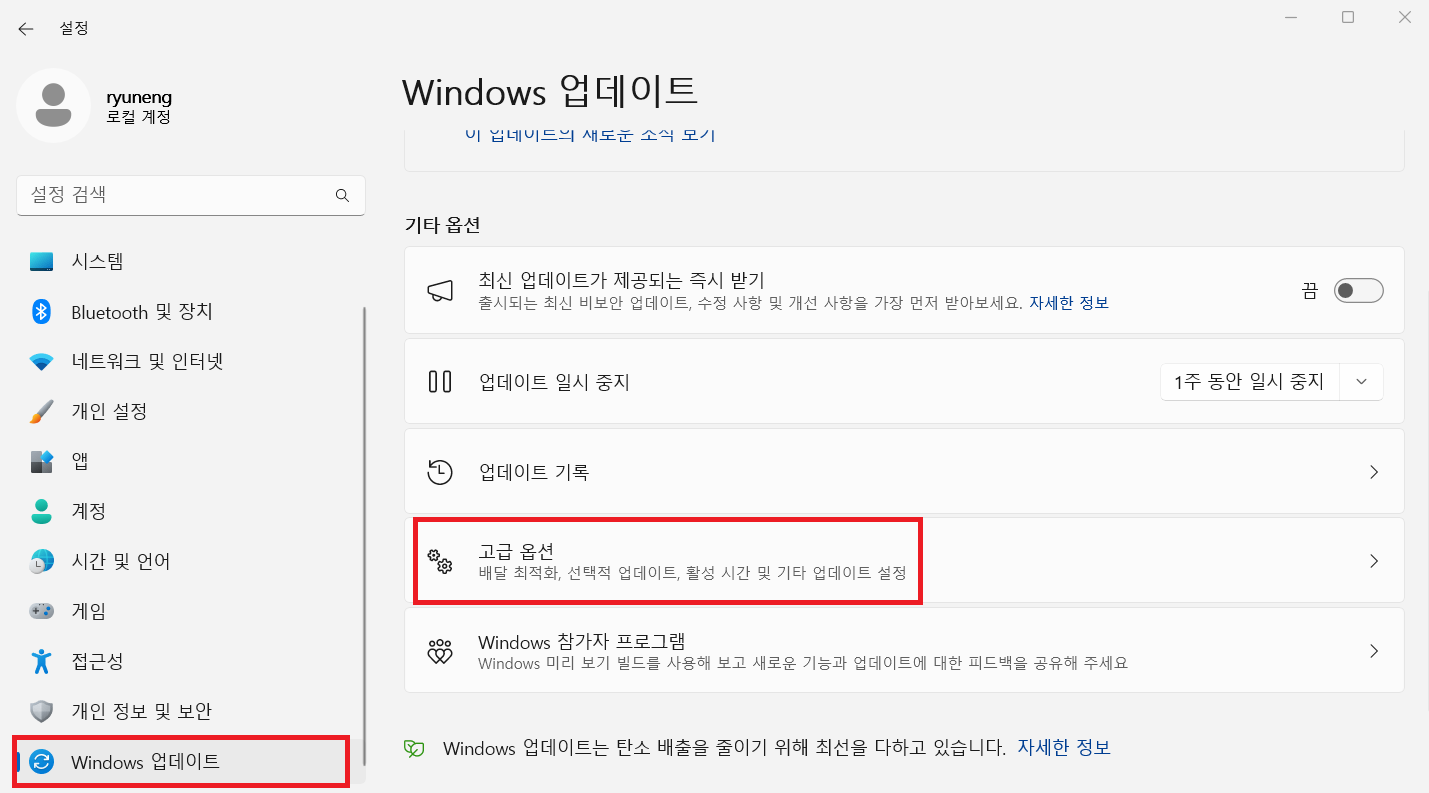Click the megaphone icon for 최신 업데이트

tap(440, 291)
